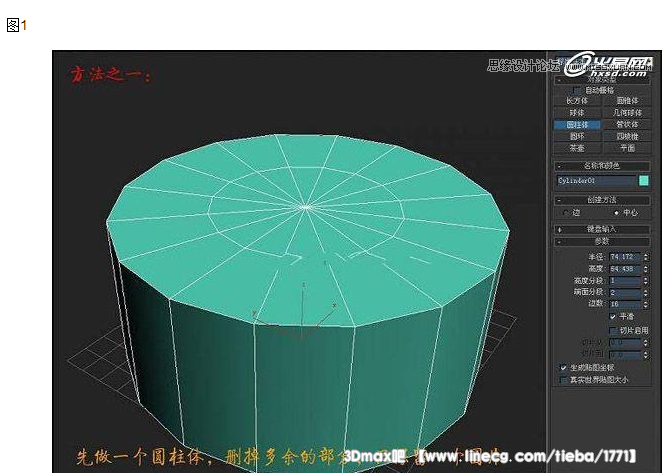Pick the 四棱锥 (Pyramid) primitive button
The width and height of the screenshot is (665, 473).
coord(627,136)
